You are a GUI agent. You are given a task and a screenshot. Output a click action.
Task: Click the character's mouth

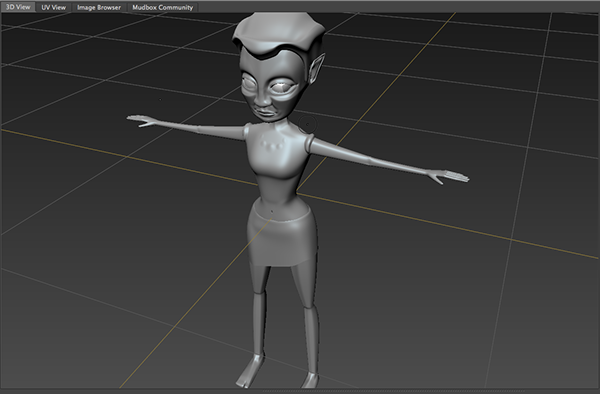(x=266, y=112)
